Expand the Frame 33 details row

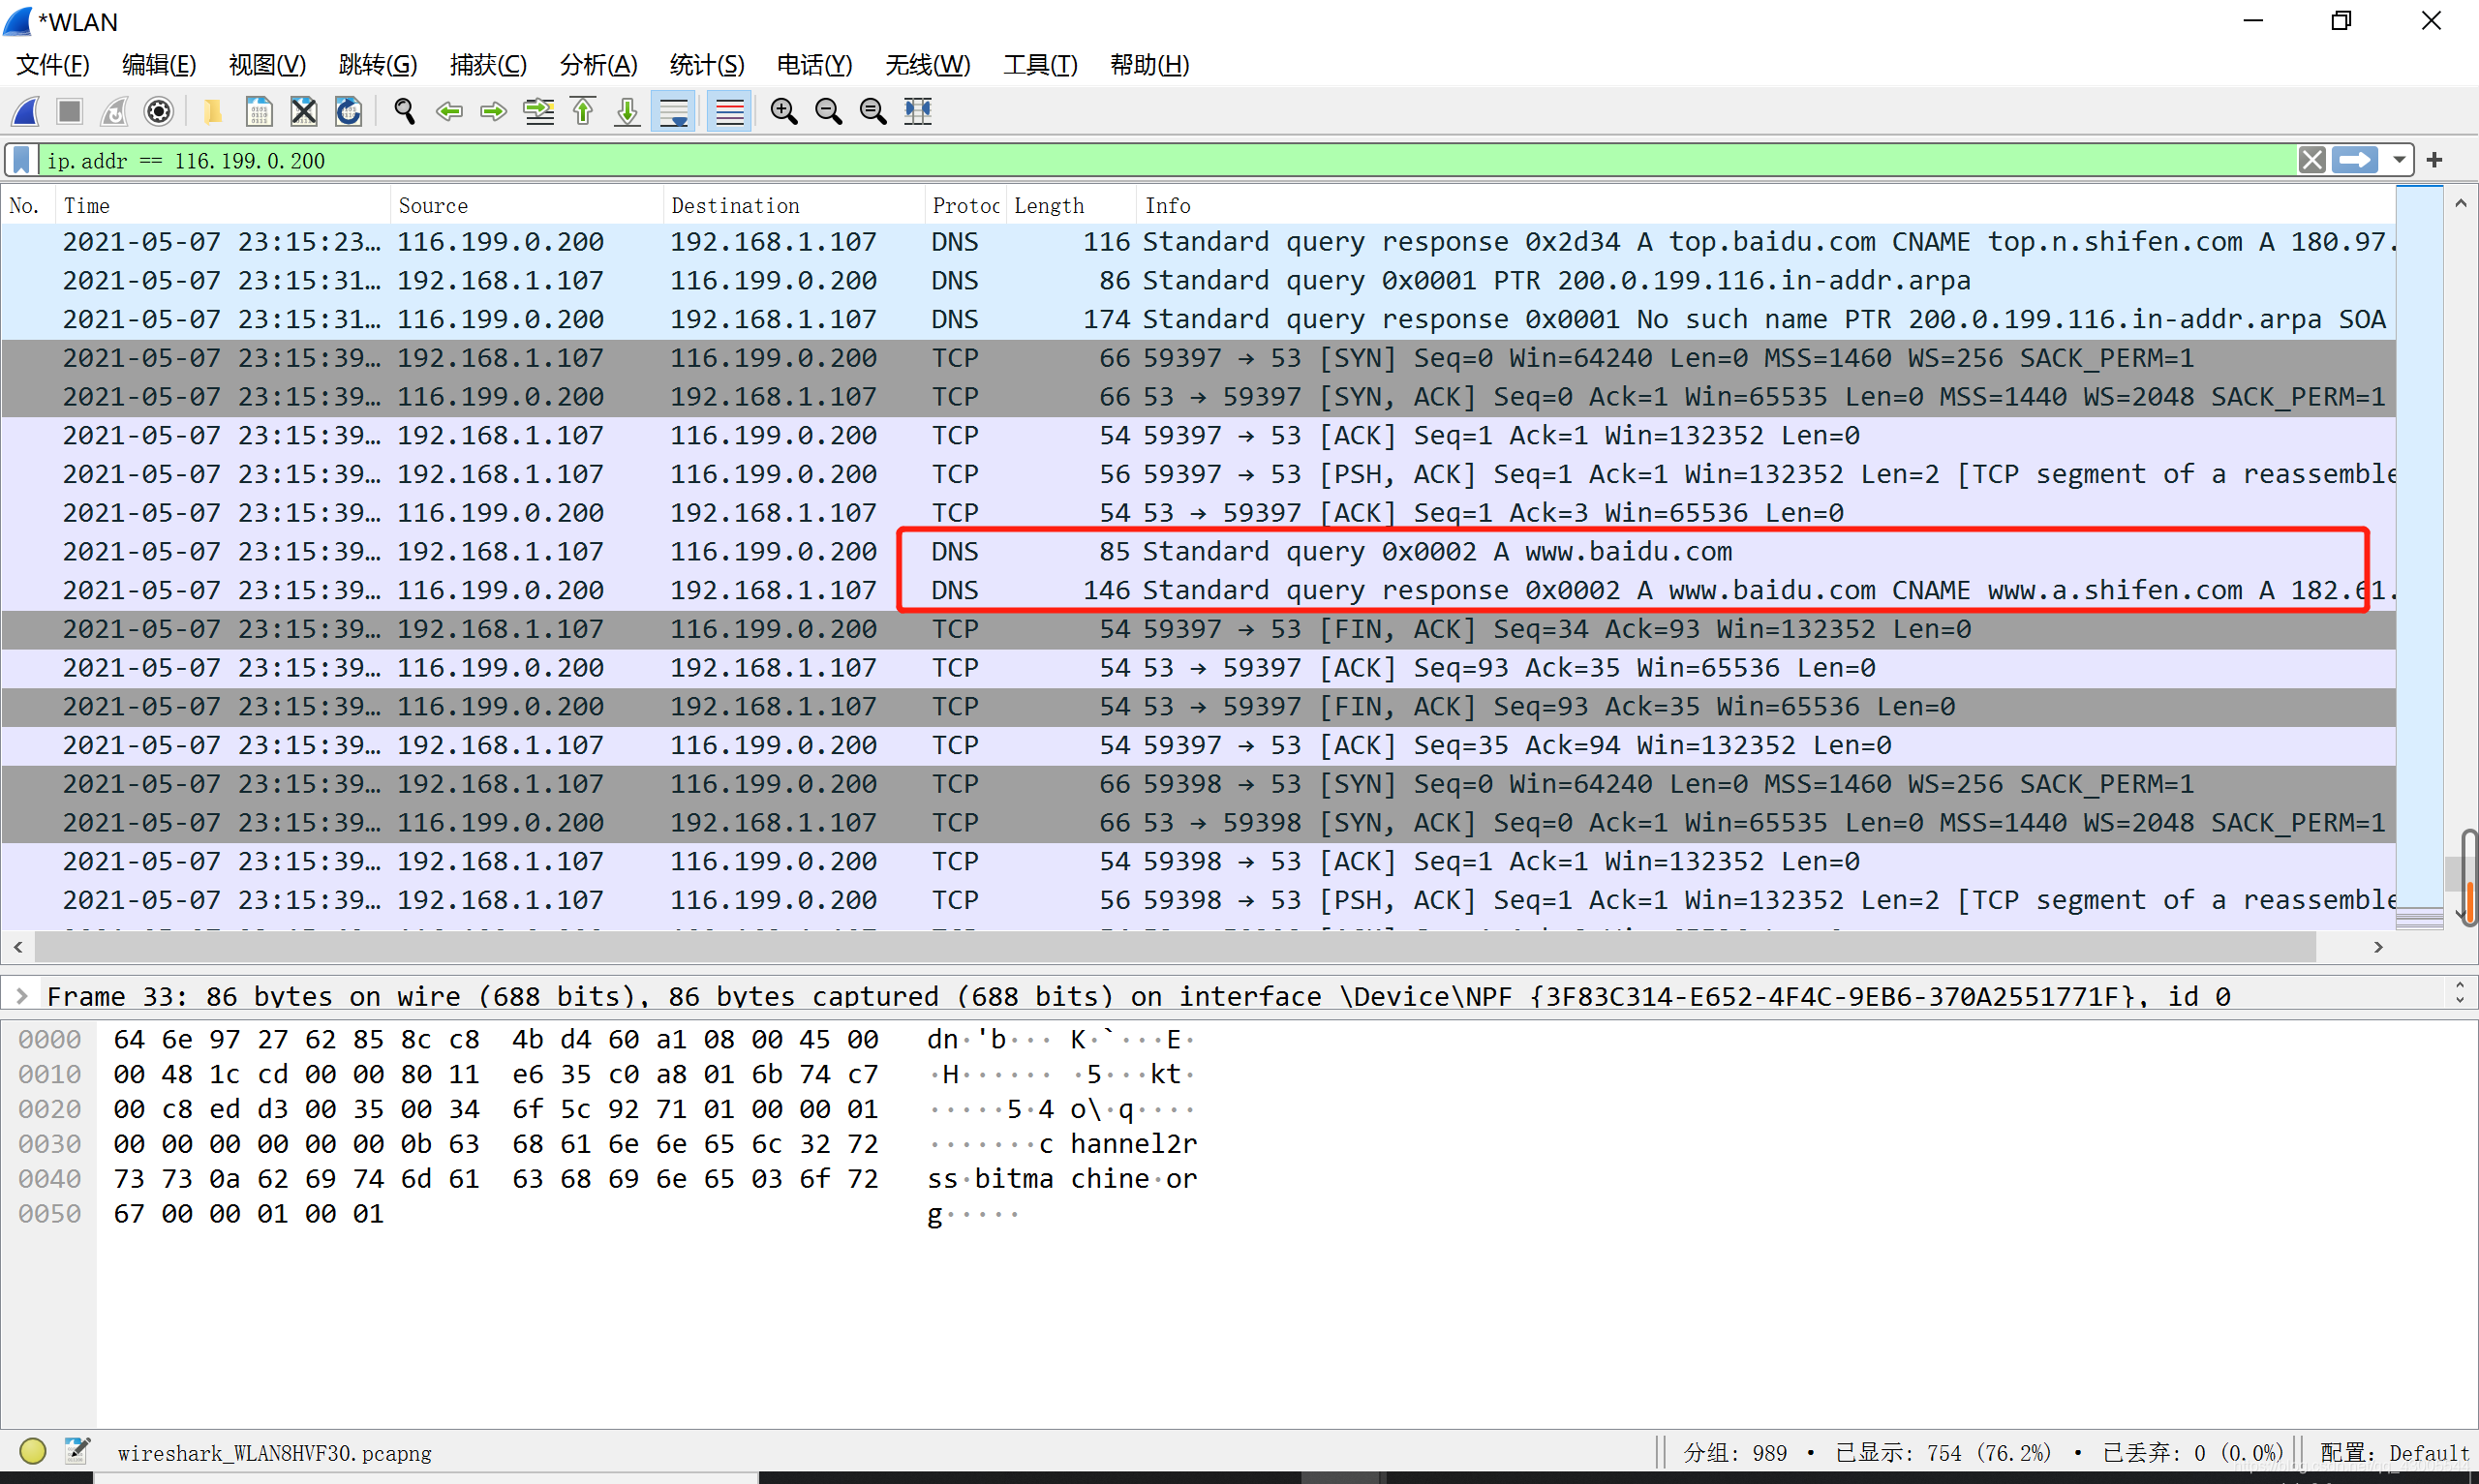(x=21, y=995)
